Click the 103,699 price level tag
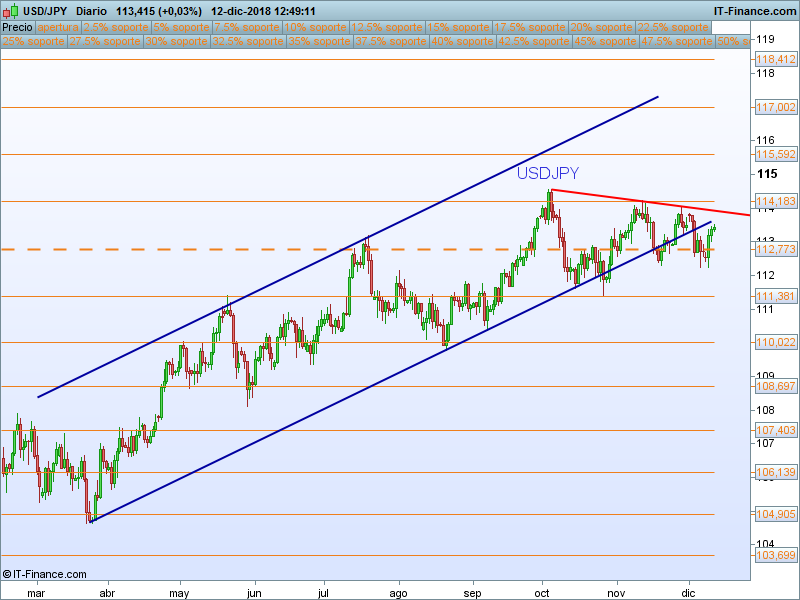Image resolution: width=800 pixels, height=600 pixels. coord(774,555)
